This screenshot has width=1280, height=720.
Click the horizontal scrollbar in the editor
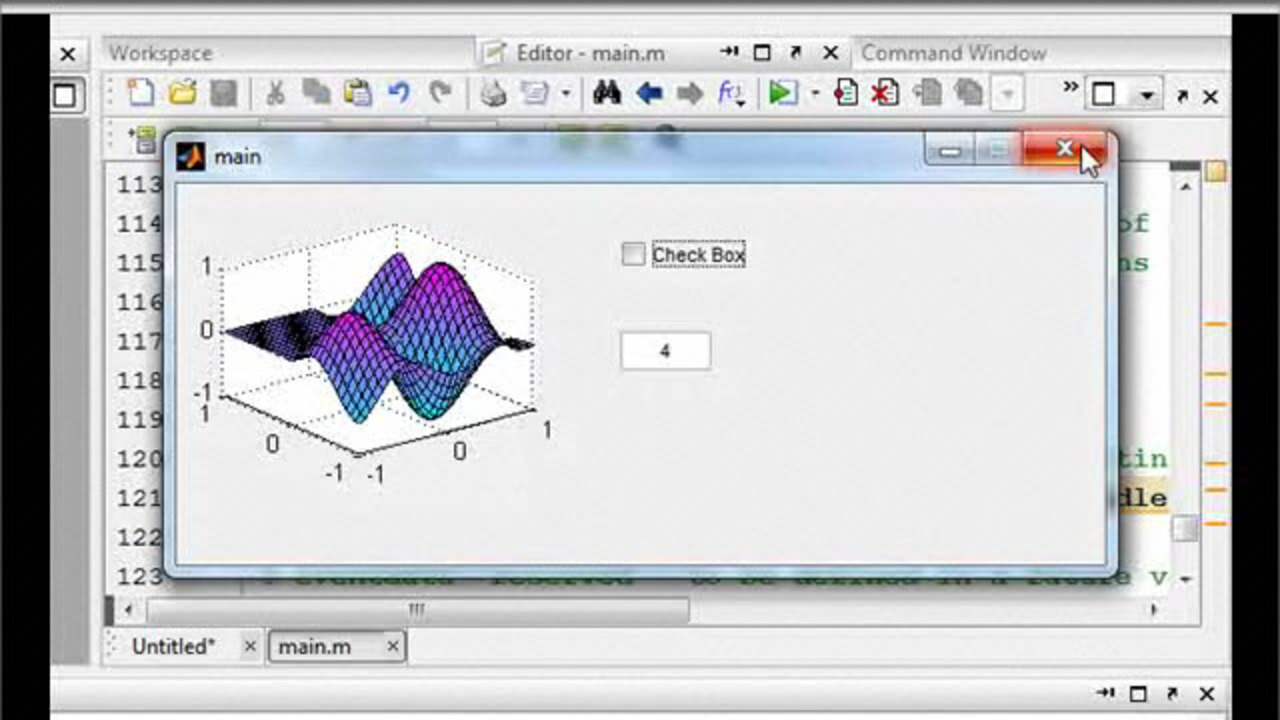[417, 609]
